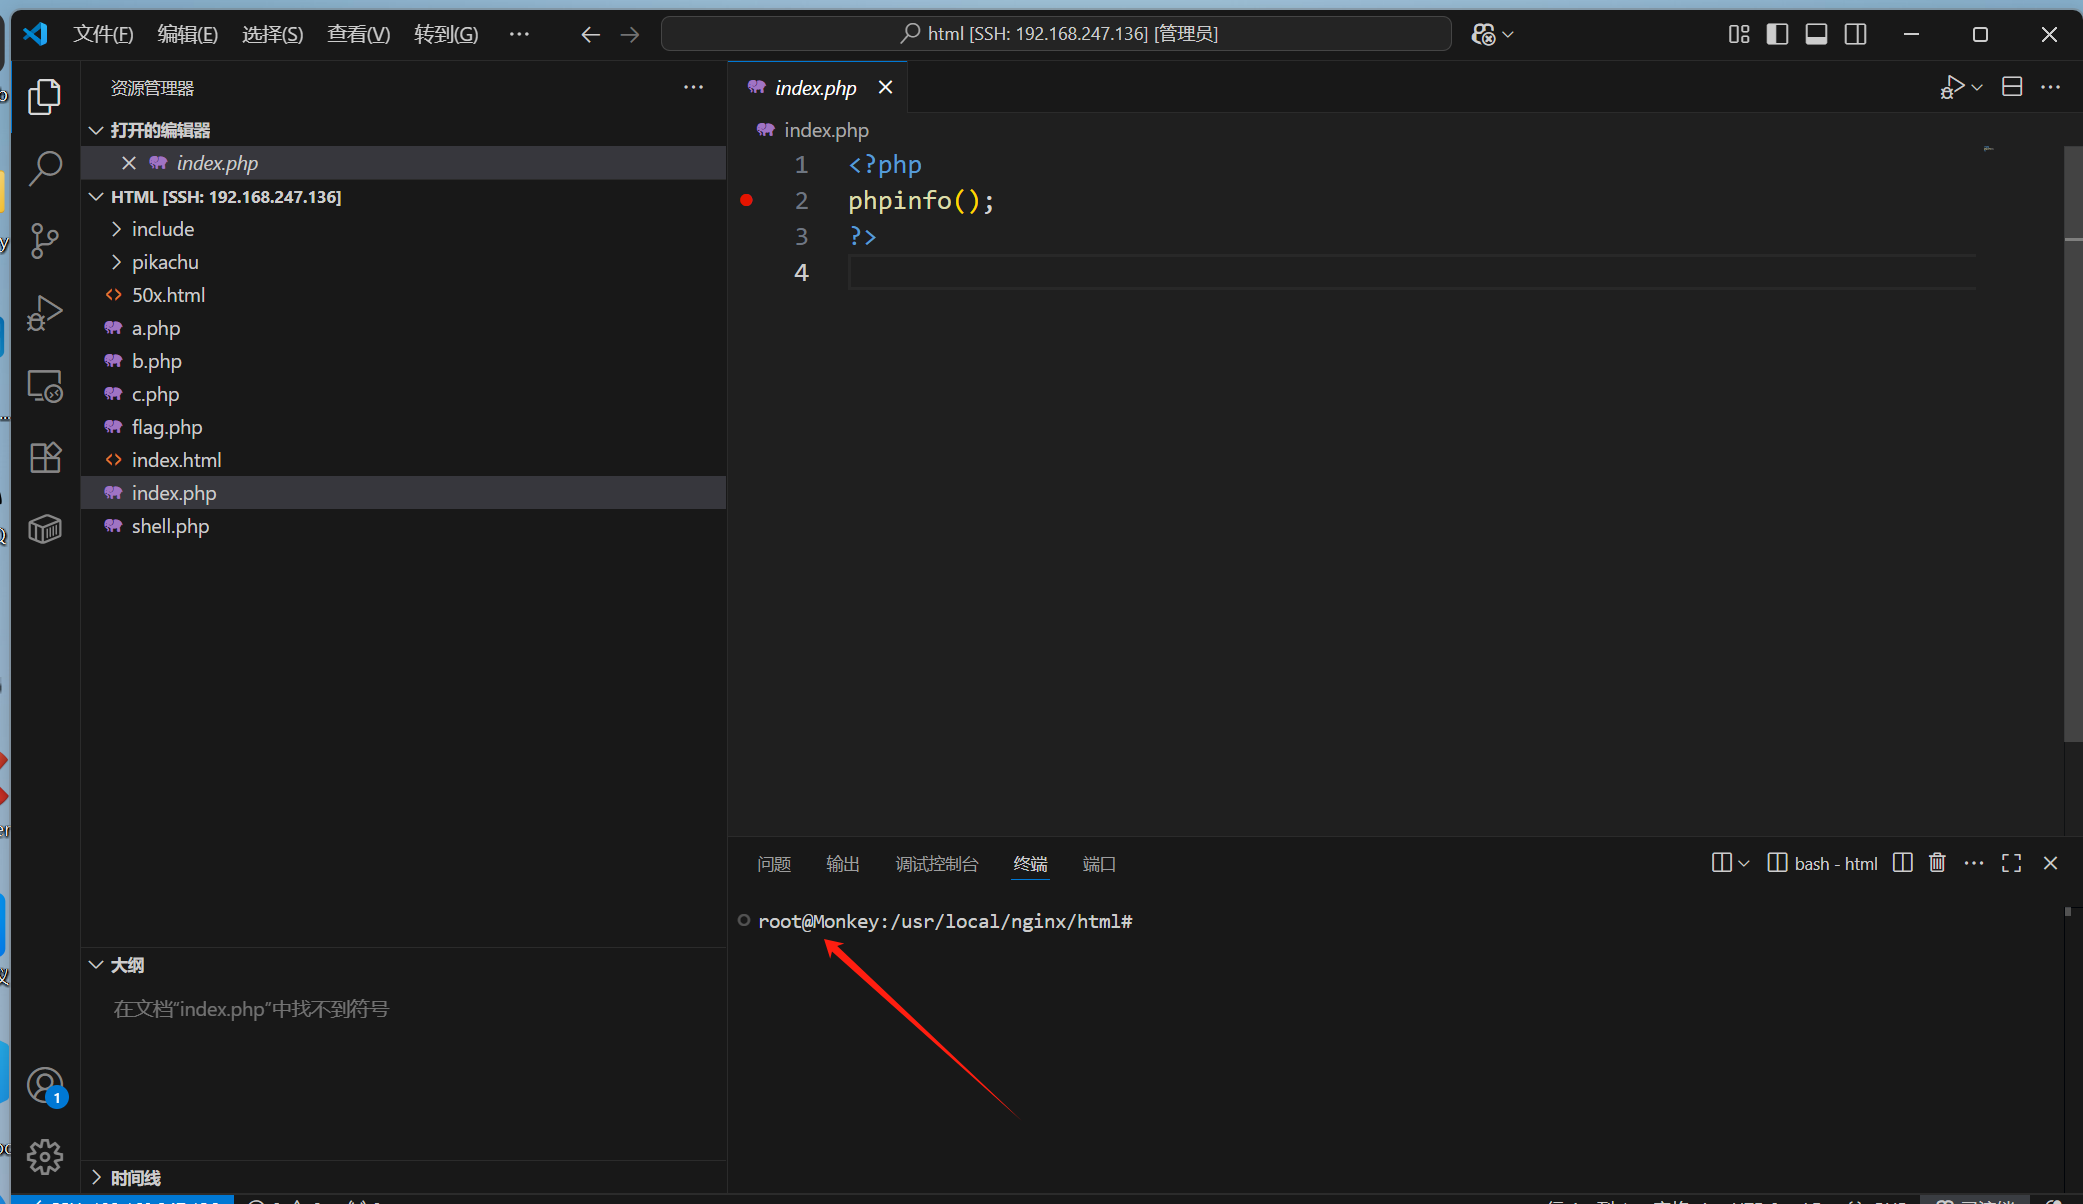This screenshot has width=2083, height=1204.
Task: Open flag.php in the explorer
Action: (166, 427)
